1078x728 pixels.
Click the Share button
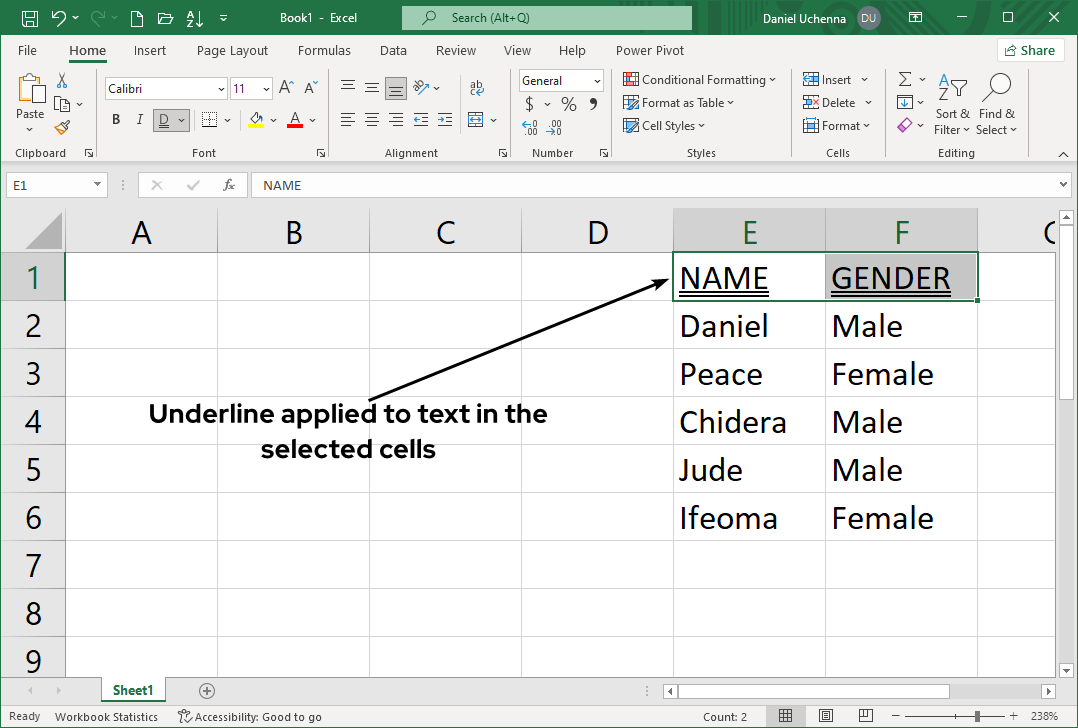click(x=1029, y=50)
